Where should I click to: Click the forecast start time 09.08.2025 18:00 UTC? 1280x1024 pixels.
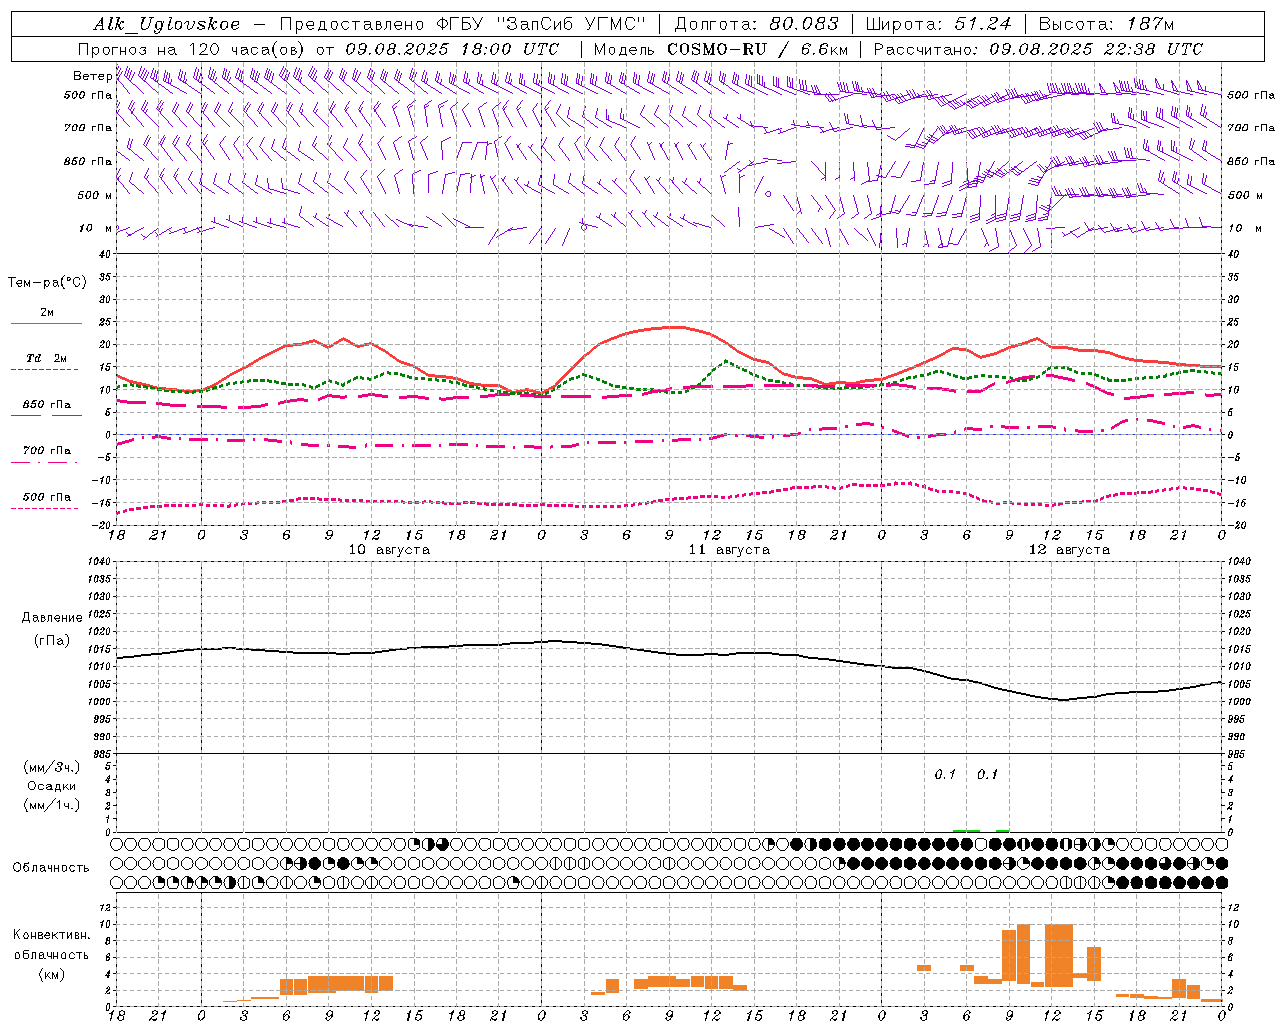pos(452,49)
